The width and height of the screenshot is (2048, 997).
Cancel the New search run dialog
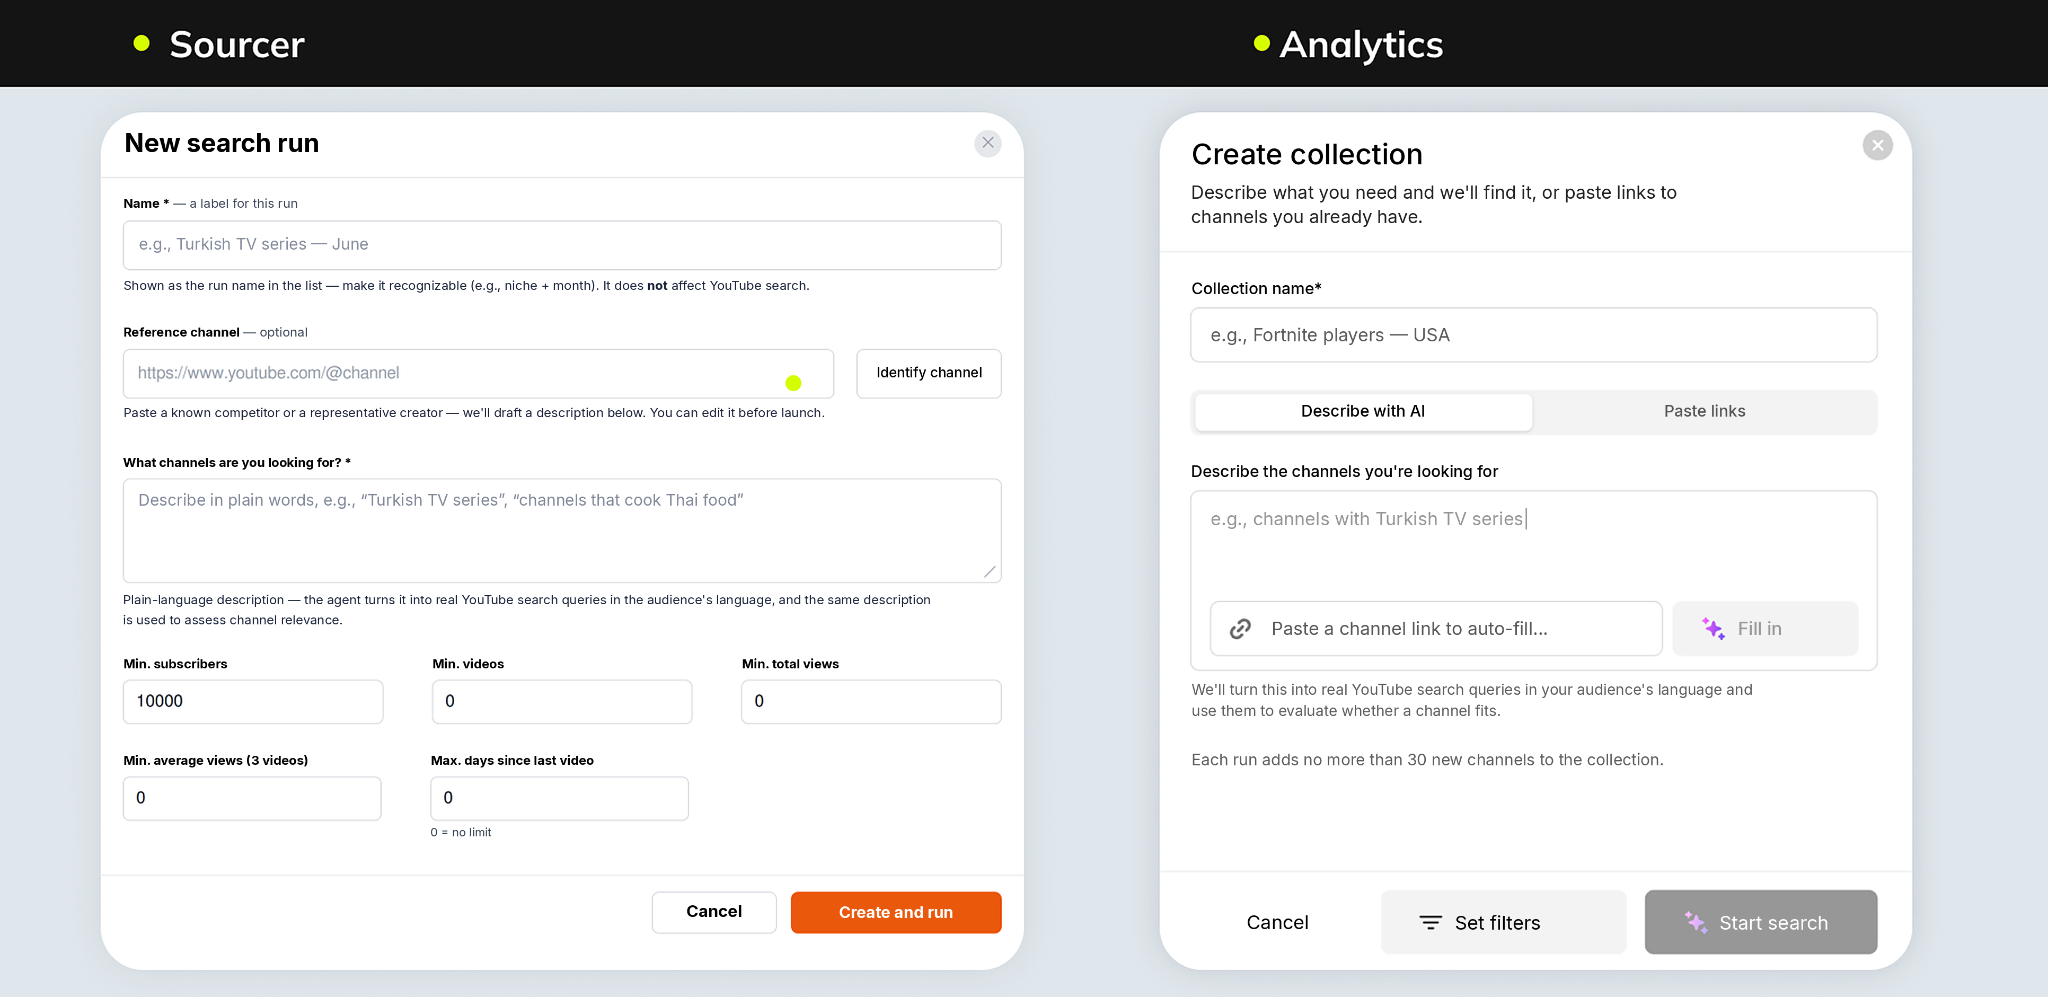coord(714,912)
